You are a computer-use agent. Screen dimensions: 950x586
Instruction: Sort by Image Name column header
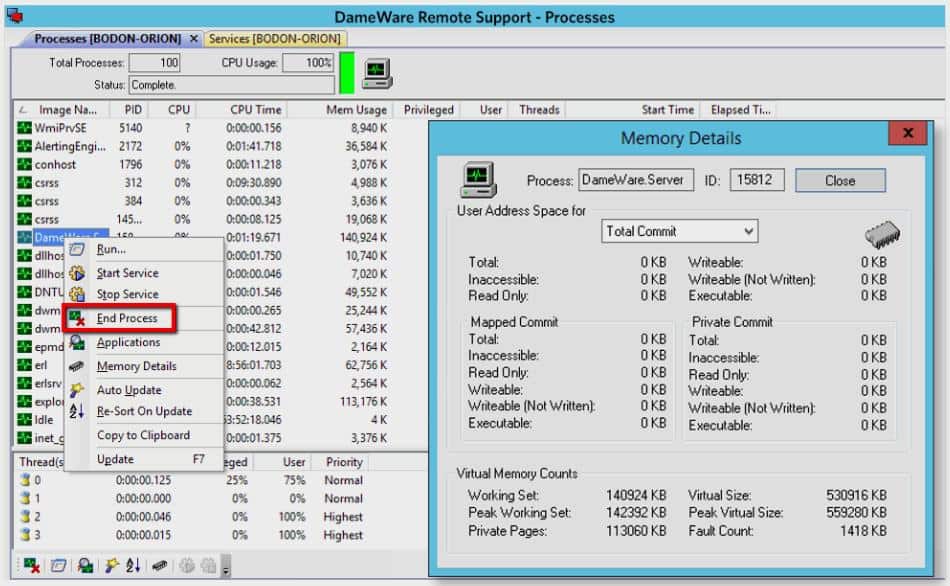[62, 110]
